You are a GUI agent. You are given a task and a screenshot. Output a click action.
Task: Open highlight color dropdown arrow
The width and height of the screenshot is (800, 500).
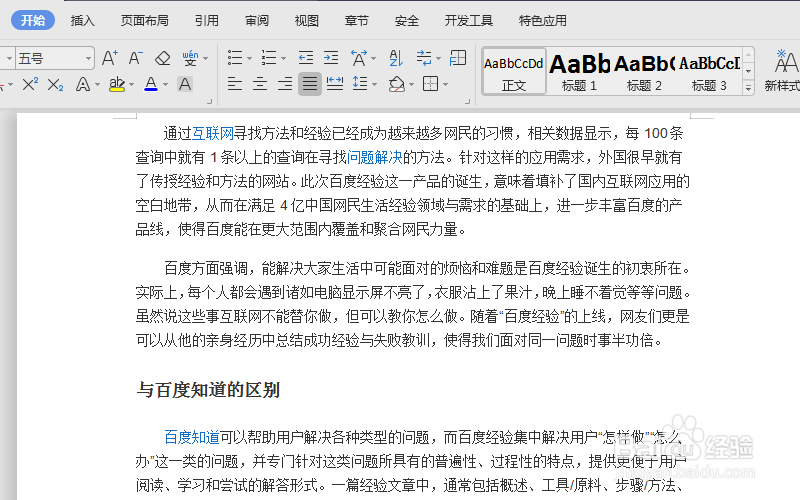[x=132, y=85]
